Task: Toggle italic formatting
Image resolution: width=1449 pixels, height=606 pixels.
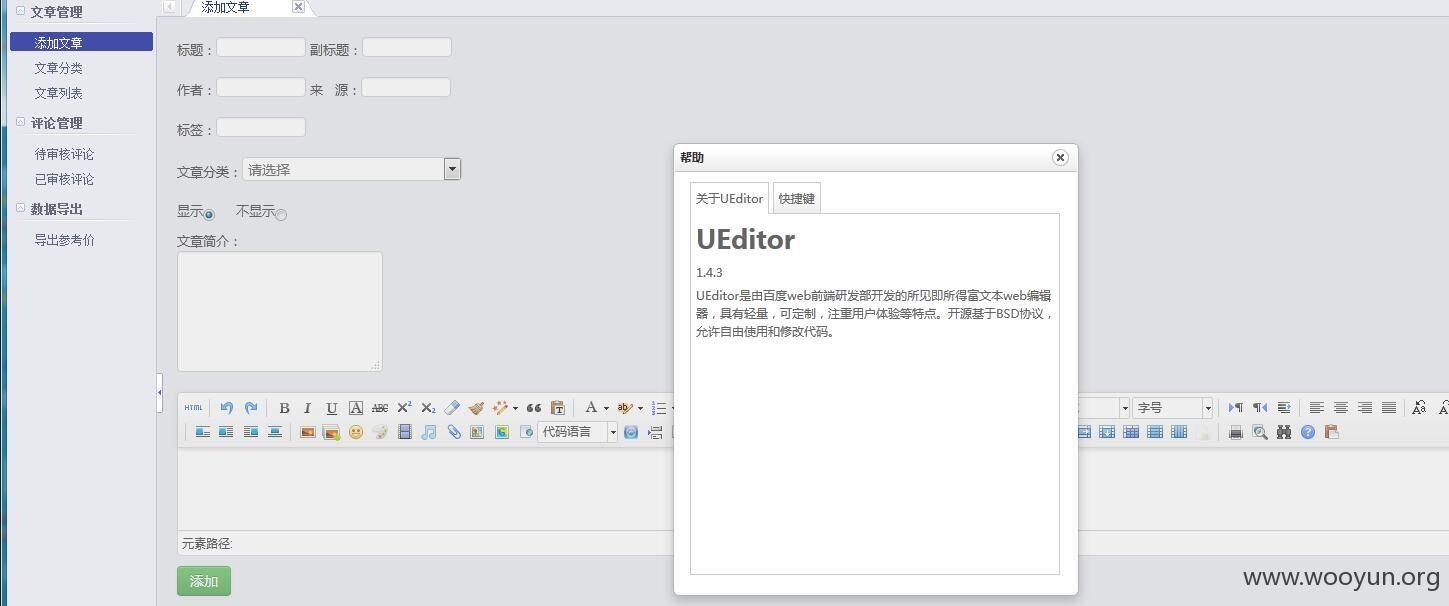Action: click(307, 407)
